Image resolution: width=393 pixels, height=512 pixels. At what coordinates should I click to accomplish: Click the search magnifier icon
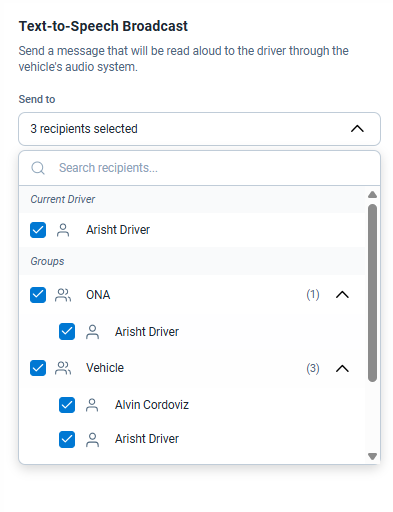38,168
